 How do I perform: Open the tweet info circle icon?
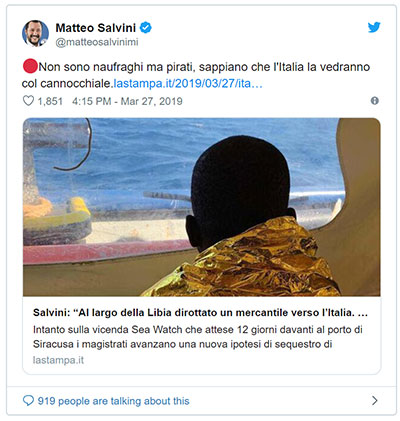point(375,101)
